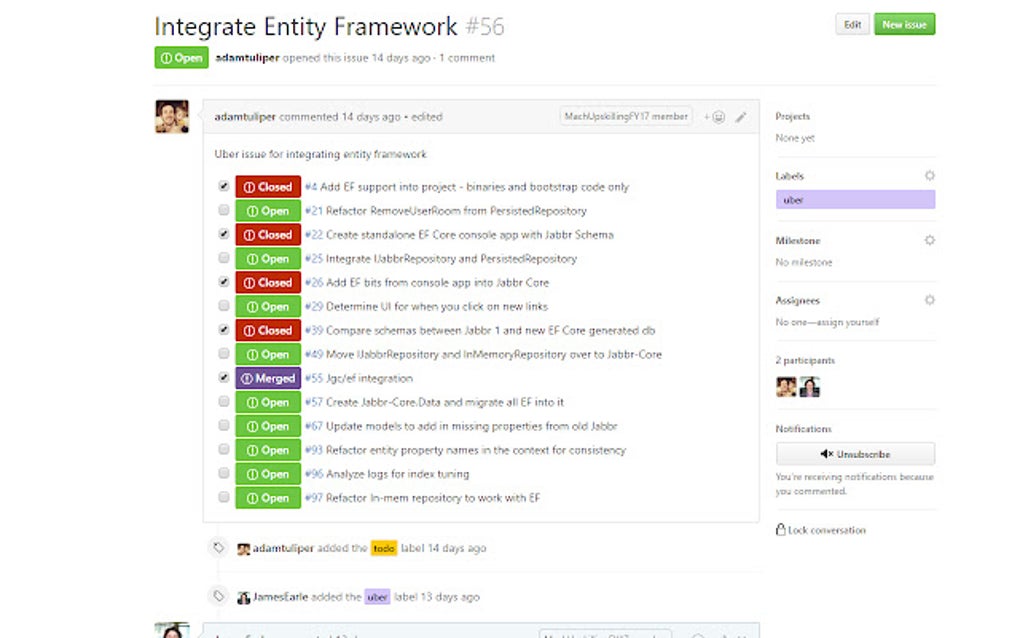1020x638 pixels.
Task: Click the yellow todo label tag
Action: pos(384,548)
